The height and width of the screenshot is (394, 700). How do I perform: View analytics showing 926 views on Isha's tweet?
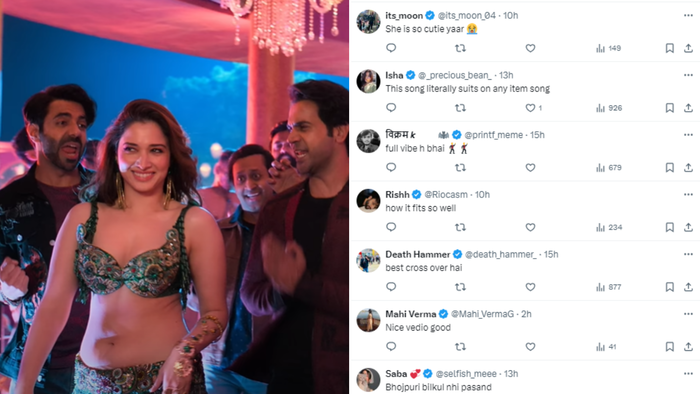coord(609,108)
